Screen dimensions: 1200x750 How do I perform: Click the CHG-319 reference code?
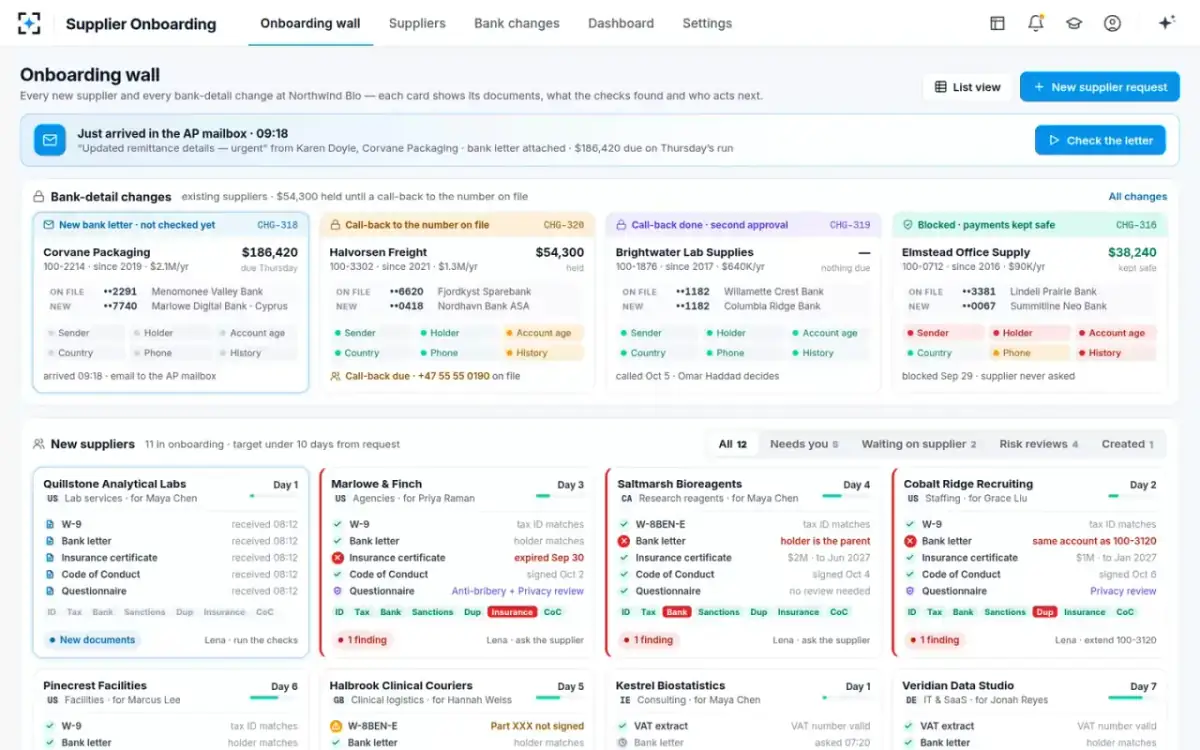850,225
